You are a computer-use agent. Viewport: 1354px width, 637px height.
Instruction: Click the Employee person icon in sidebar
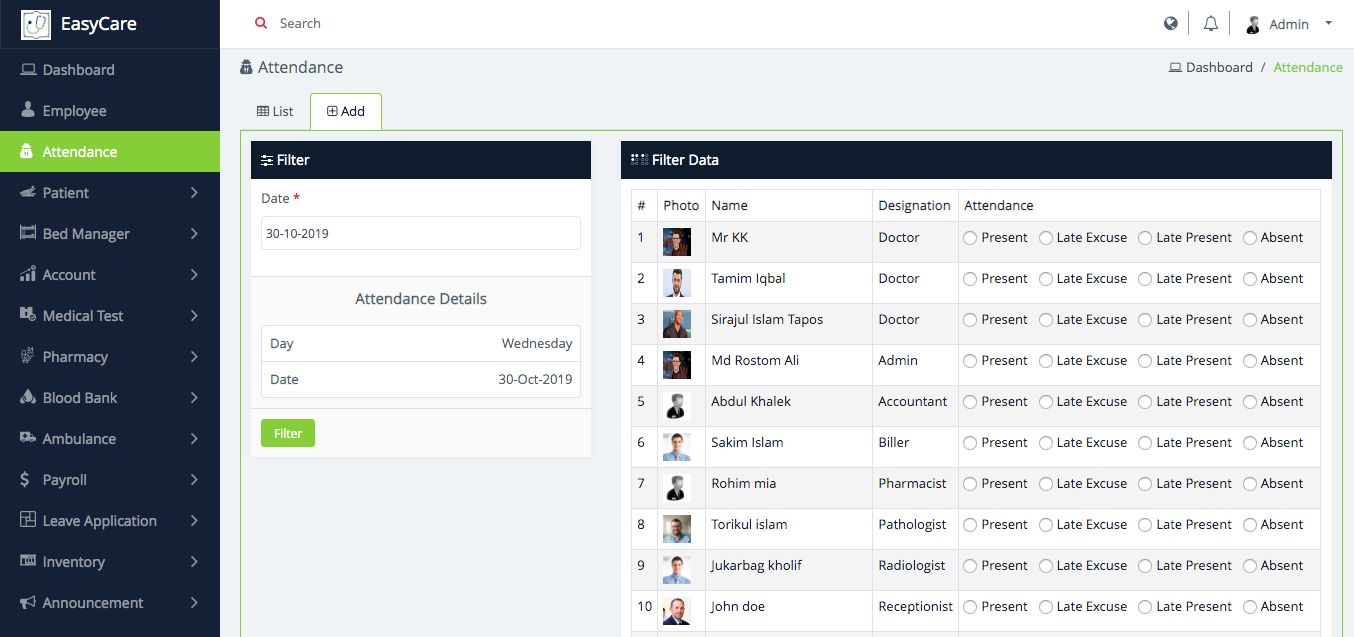point(28,110)
